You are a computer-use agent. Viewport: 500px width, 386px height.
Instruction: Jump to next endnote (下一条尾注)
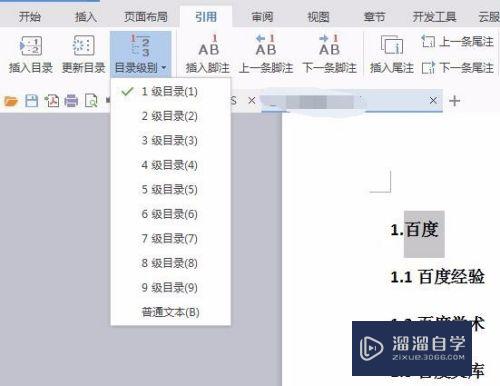(457, 68)
